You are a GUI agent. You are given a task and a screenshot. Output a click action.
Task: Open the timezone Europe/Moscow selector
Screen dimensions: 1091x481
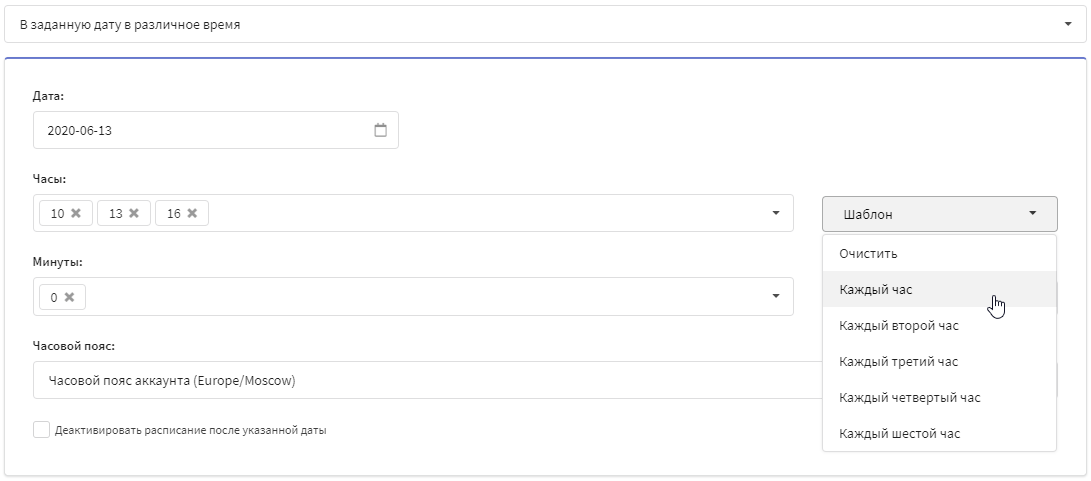click(x=427, y=380)
